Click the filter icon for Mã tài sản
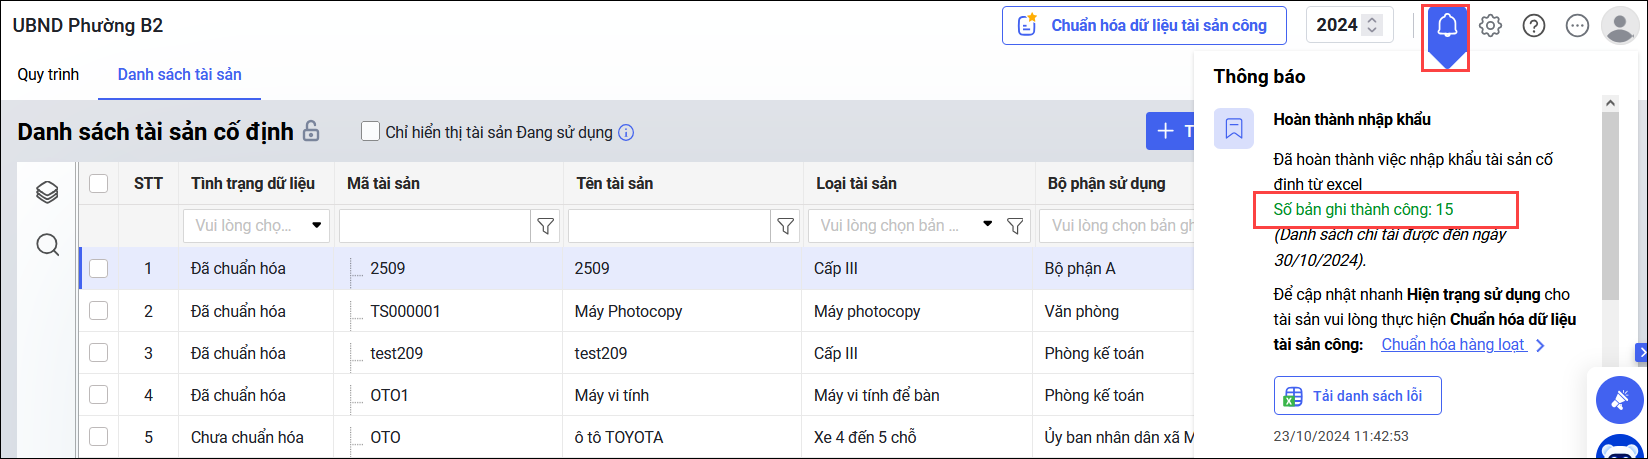 click(545, 227)
